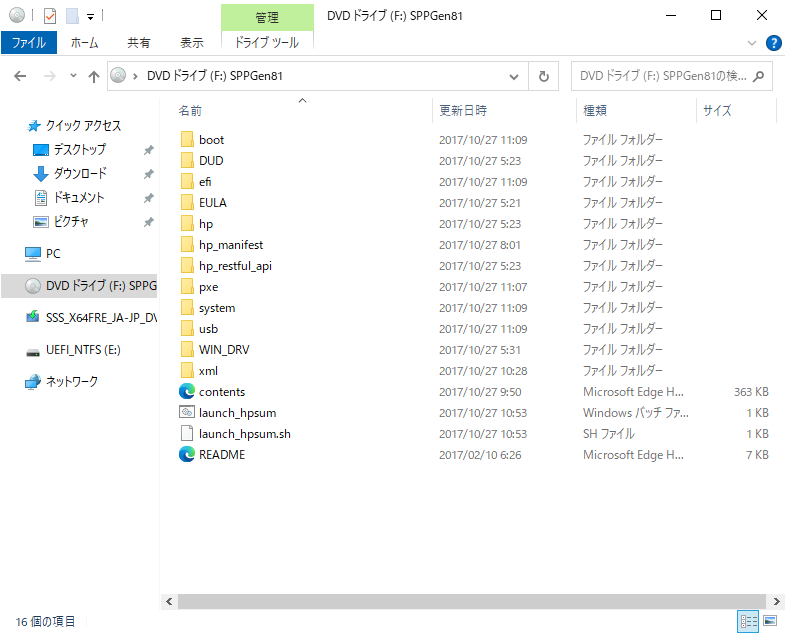Select the launch_hpsum batch file icon

click(186, 412)
